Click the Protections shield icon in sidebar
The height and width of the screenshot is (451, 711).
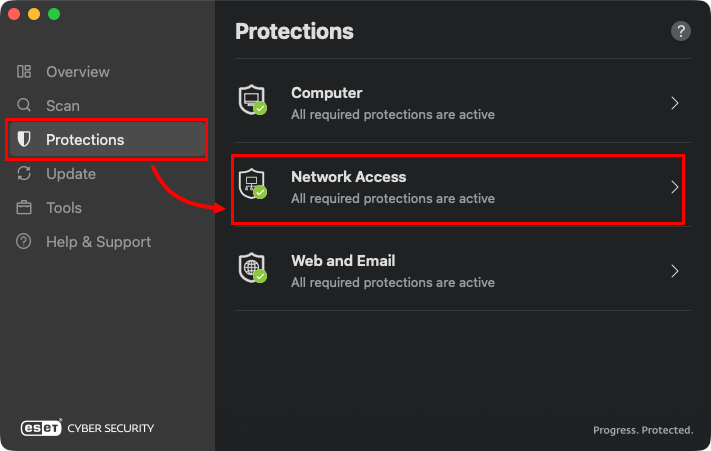click(25, 140)
